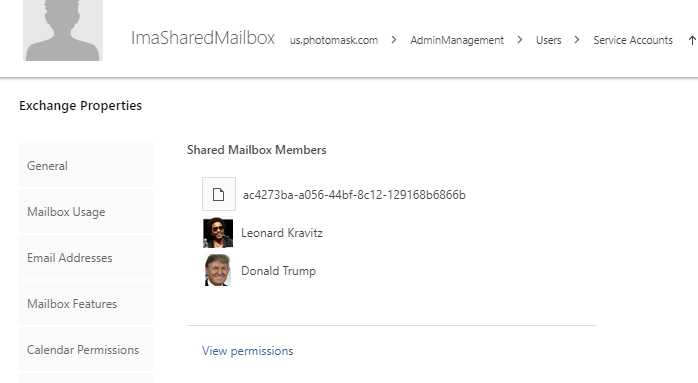Open Mailbox Features section
This screenshot has width=698, height=383.
tap(86, 303)
